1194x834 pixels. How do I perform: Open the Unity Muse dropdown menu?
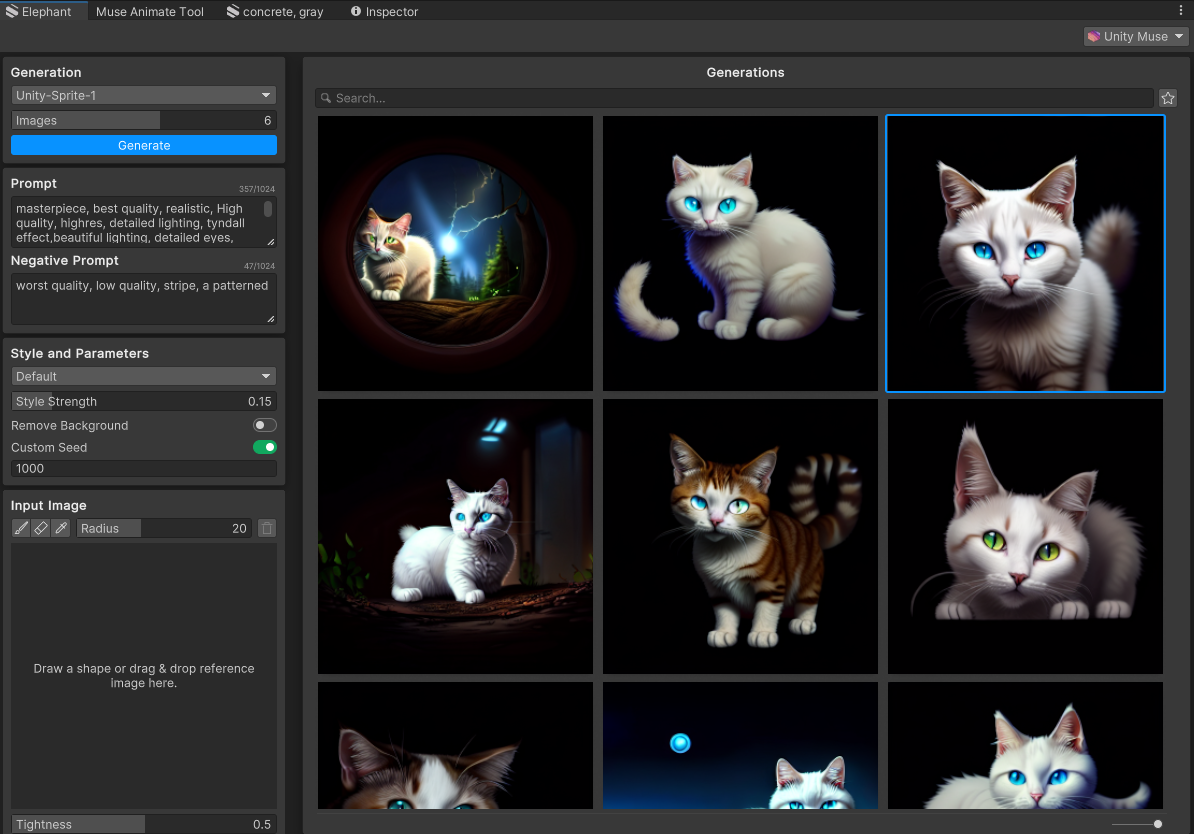tap(1135, 37)
